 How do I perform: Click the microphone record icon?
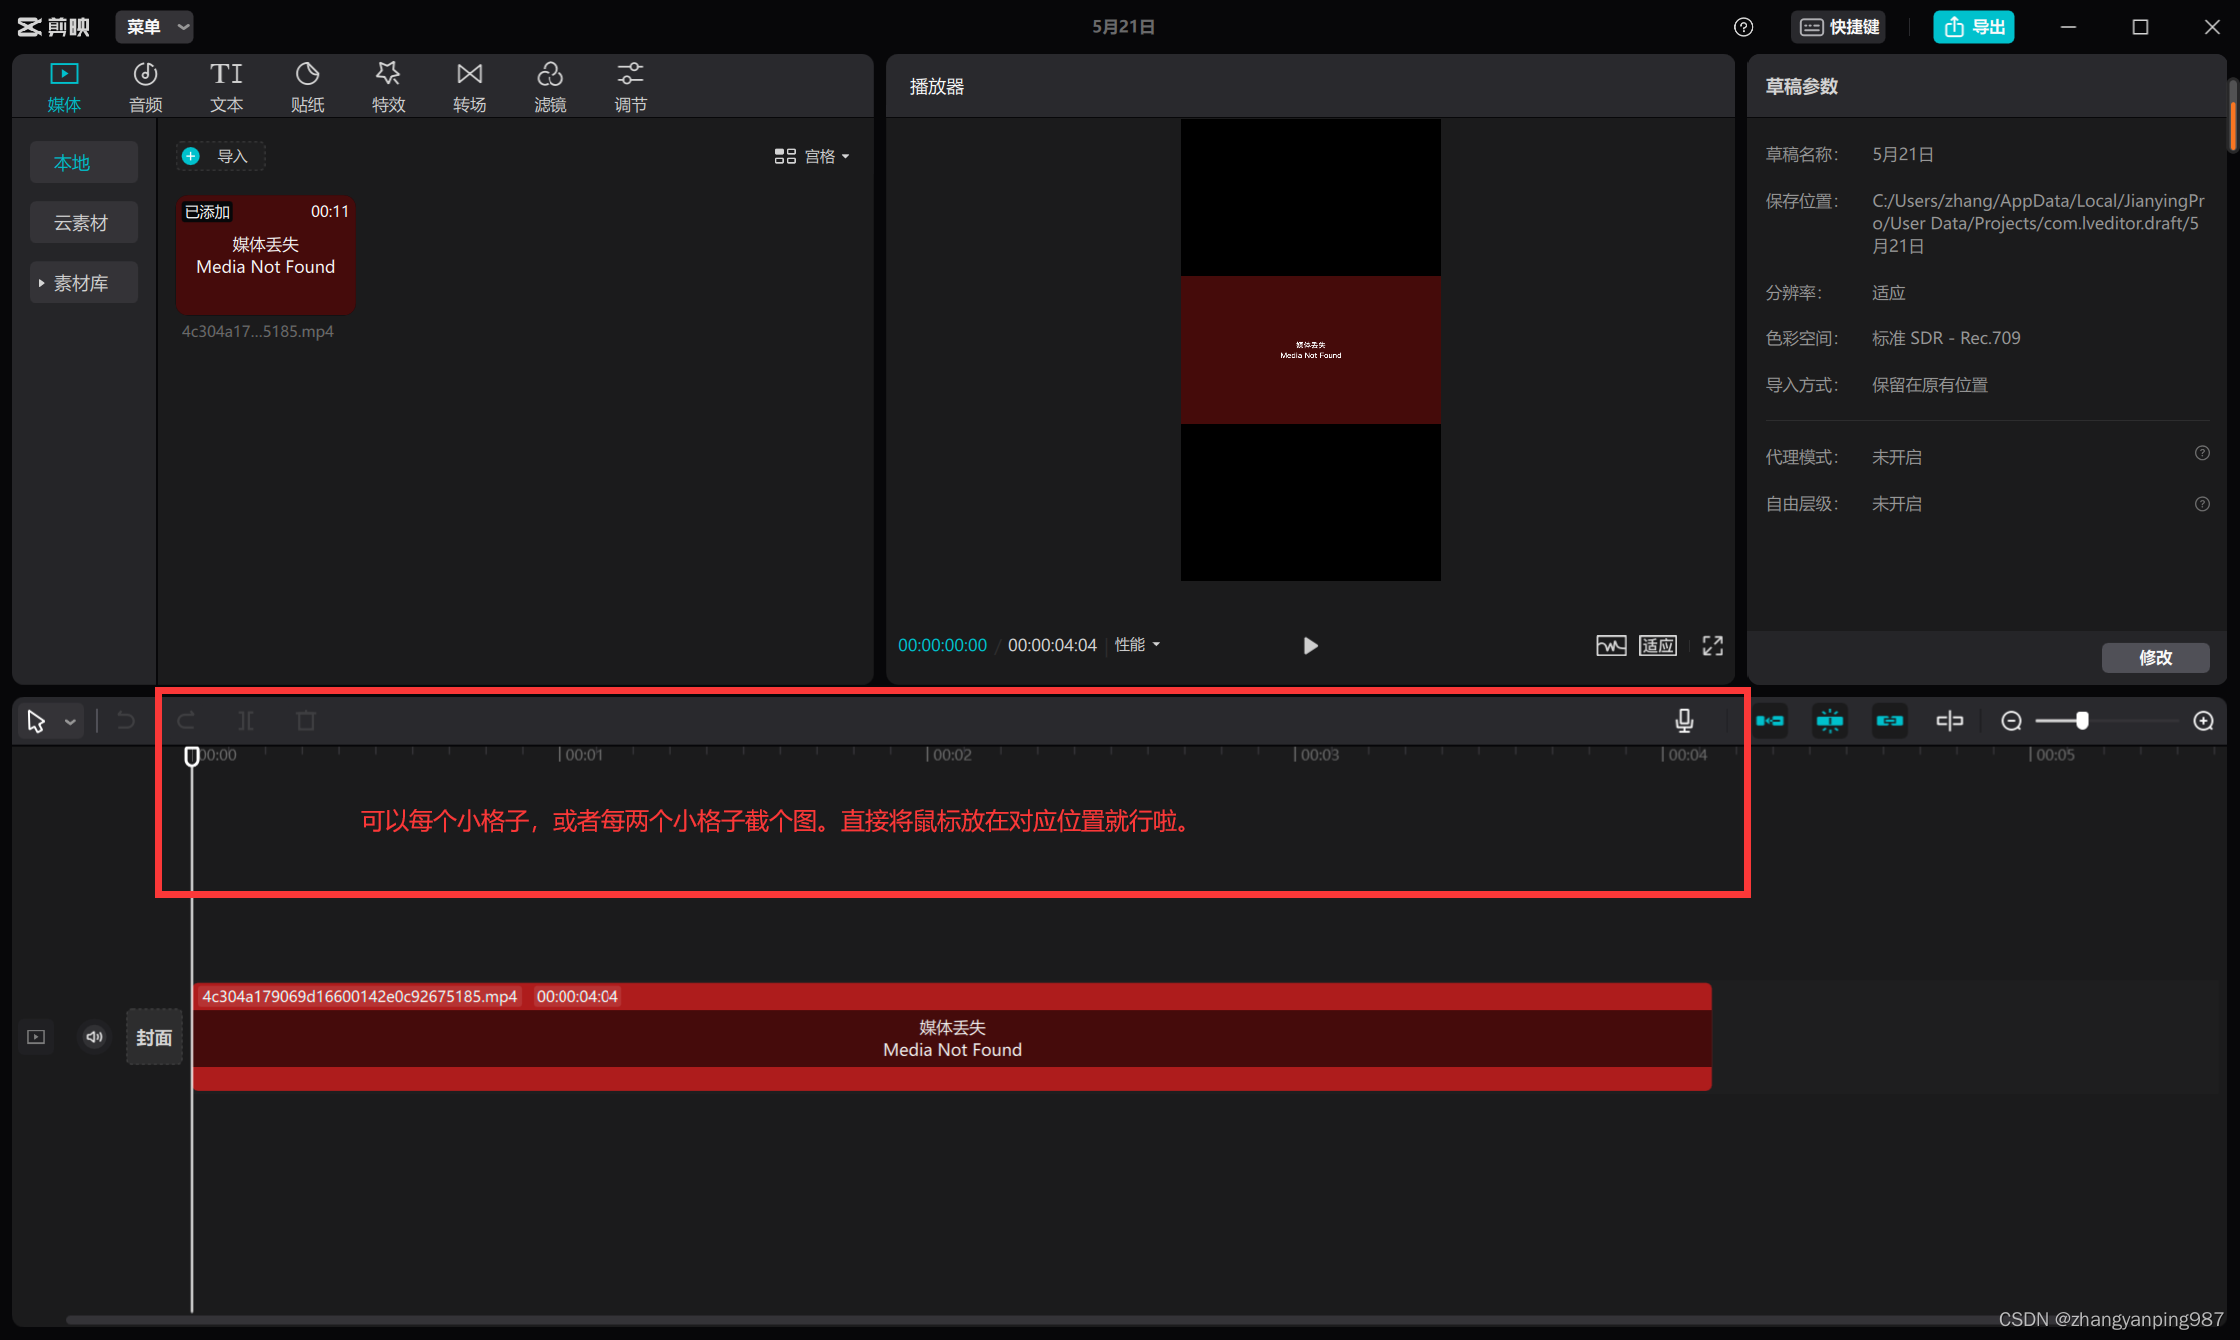click(1684, 721)
